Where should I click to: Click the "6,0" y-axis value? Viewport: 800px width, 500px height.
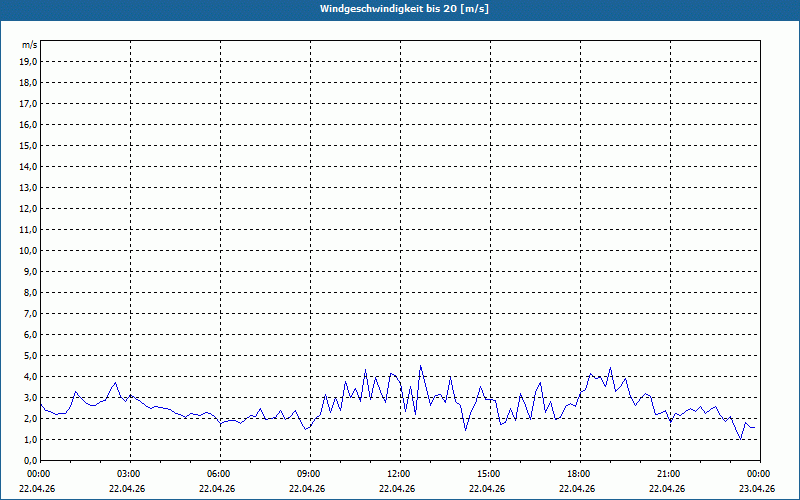tap(31, 334)
